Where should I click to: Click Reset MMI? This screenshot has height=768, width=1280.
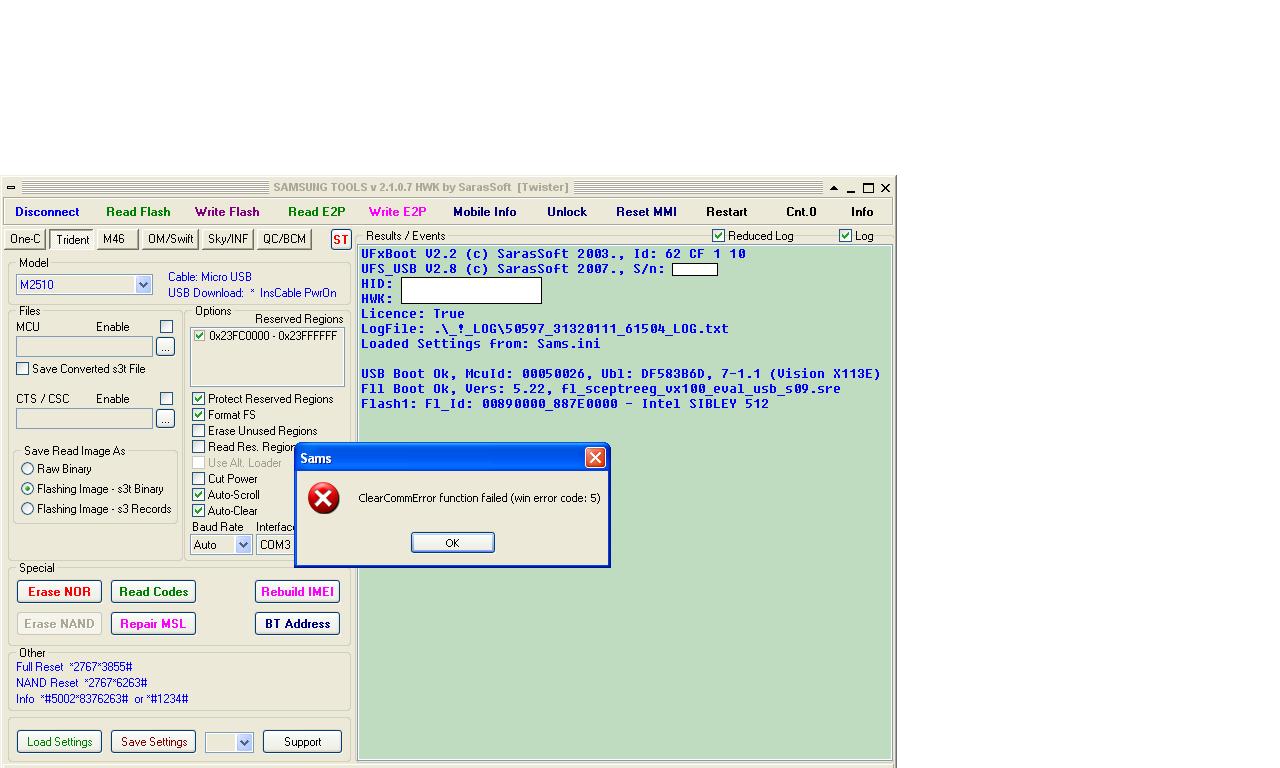tap(646, 212)
